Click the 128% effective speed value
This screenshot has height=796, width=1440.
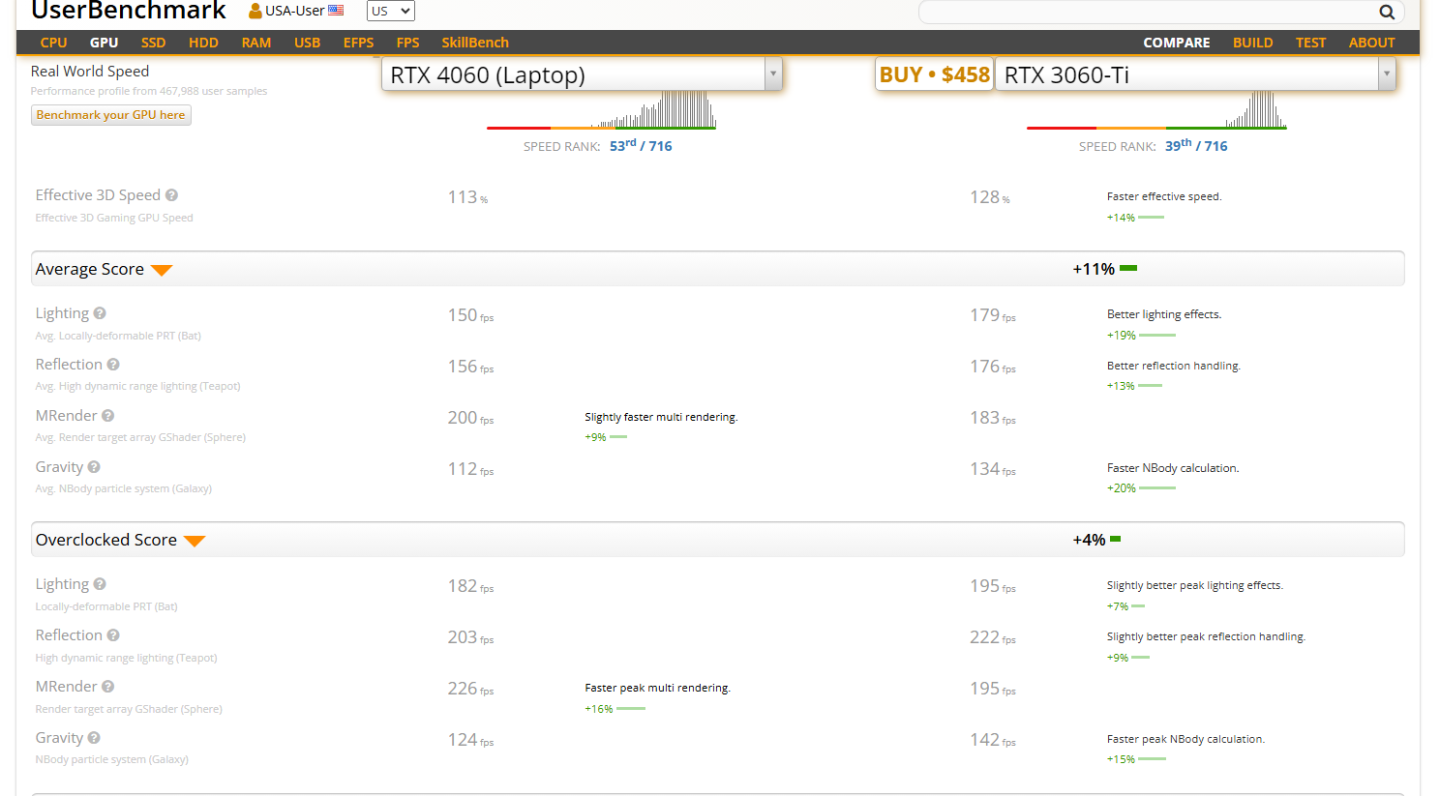989,197
